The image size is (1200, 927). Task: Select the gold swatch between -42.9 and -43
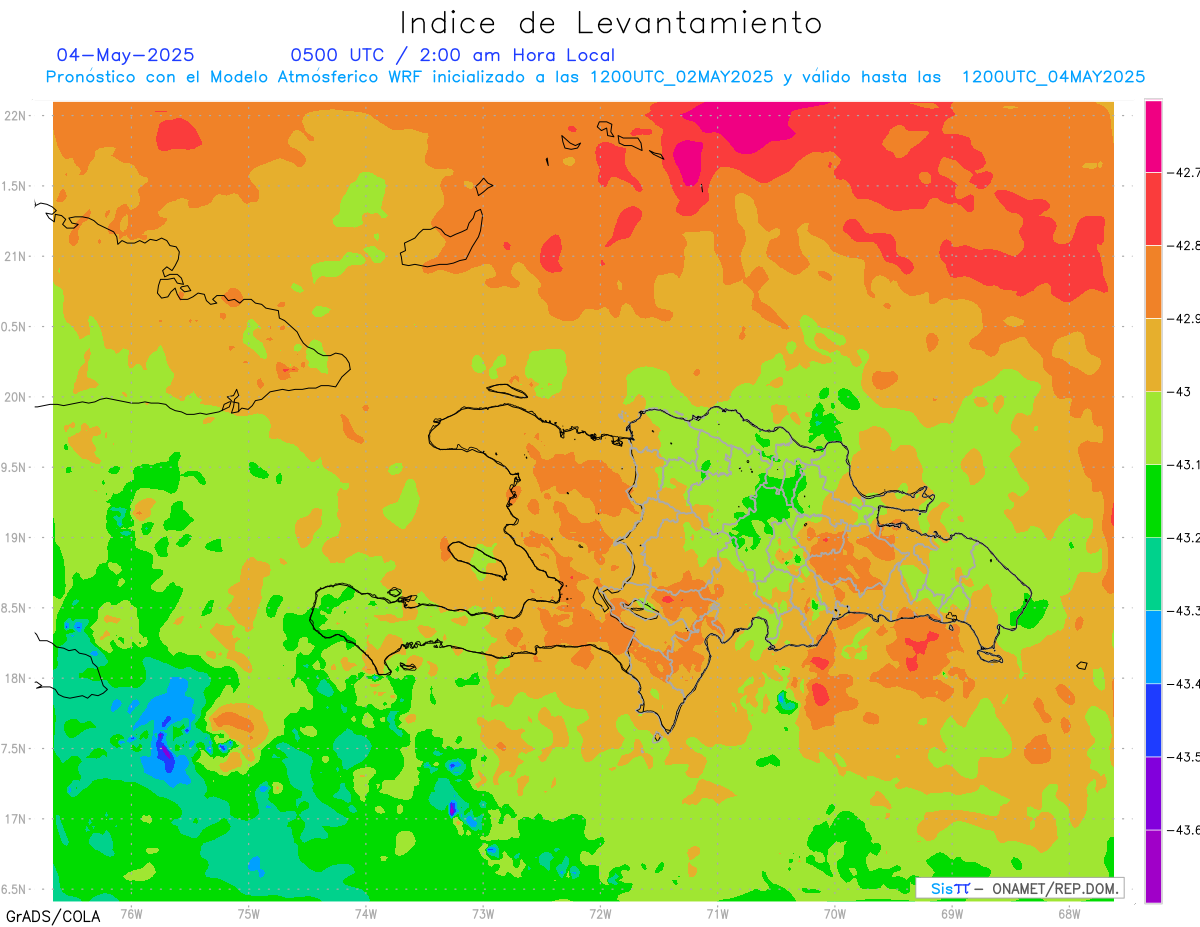pos(1153,354)
